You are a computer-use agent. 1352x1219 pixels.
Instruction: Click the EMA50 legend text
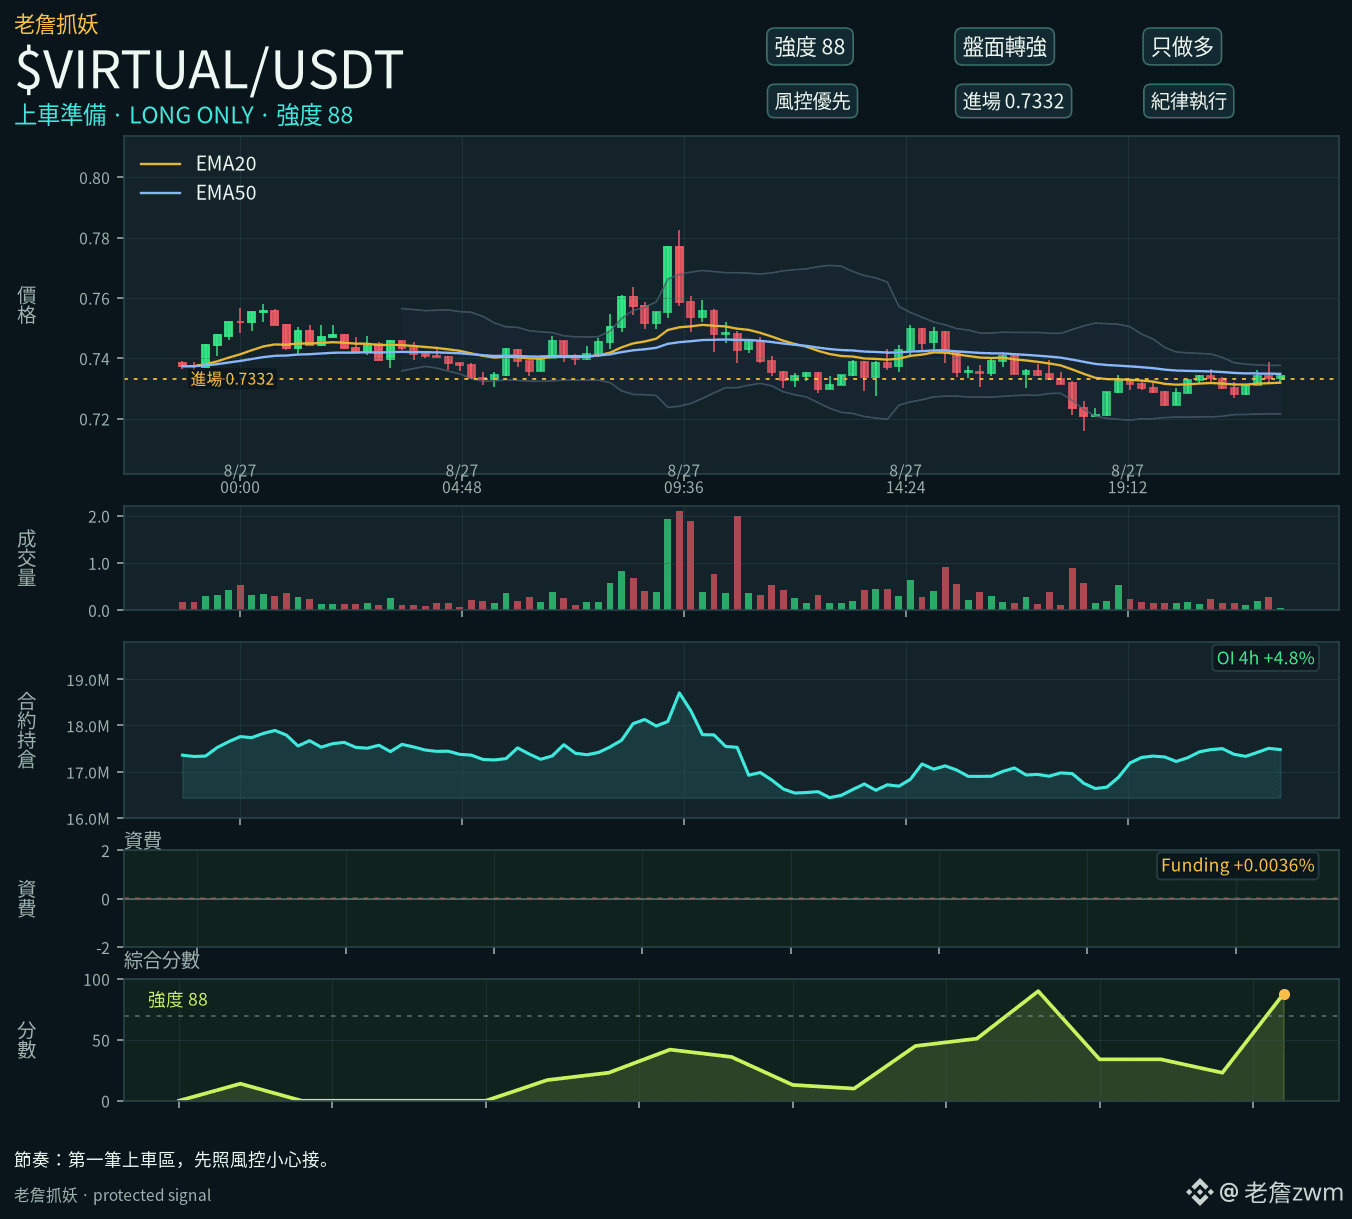[x=226, y=193]
